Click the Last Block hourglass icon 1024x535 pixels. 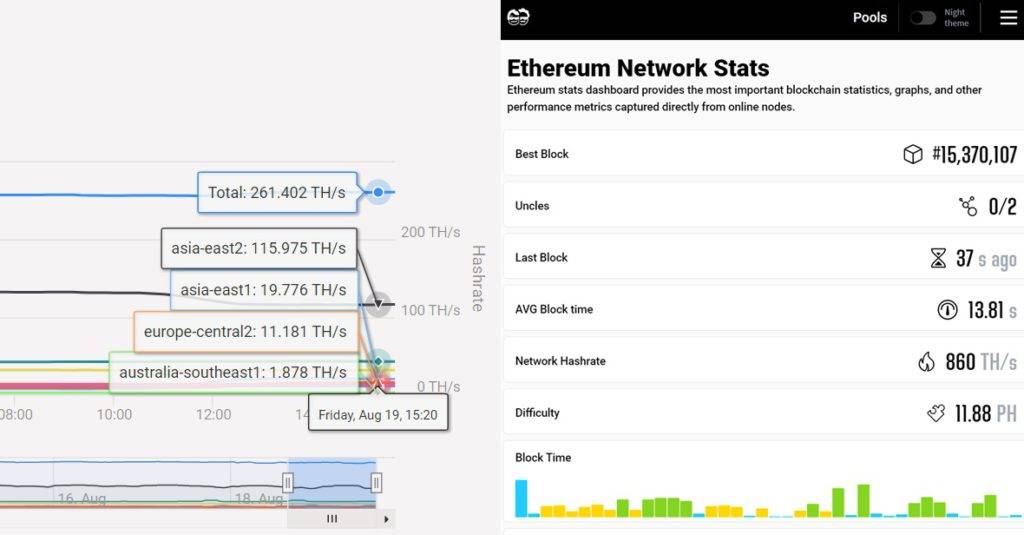937,258
